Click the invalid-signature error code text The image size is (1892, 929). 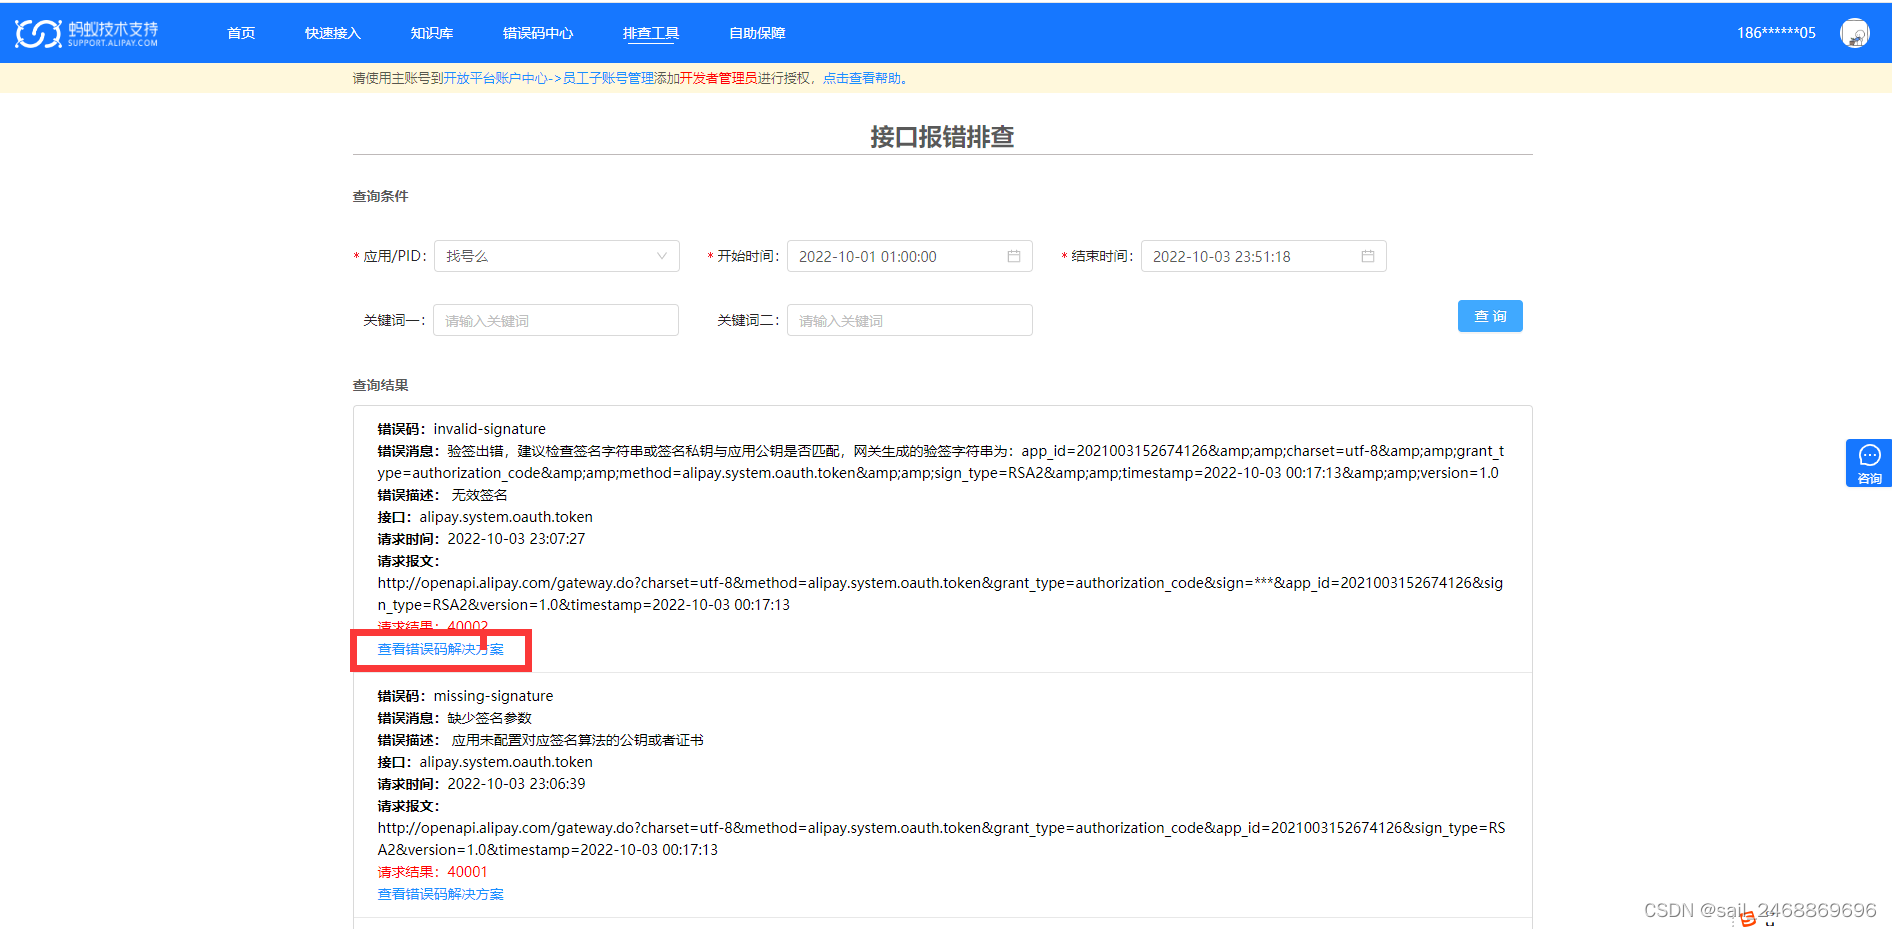[490, 429]
